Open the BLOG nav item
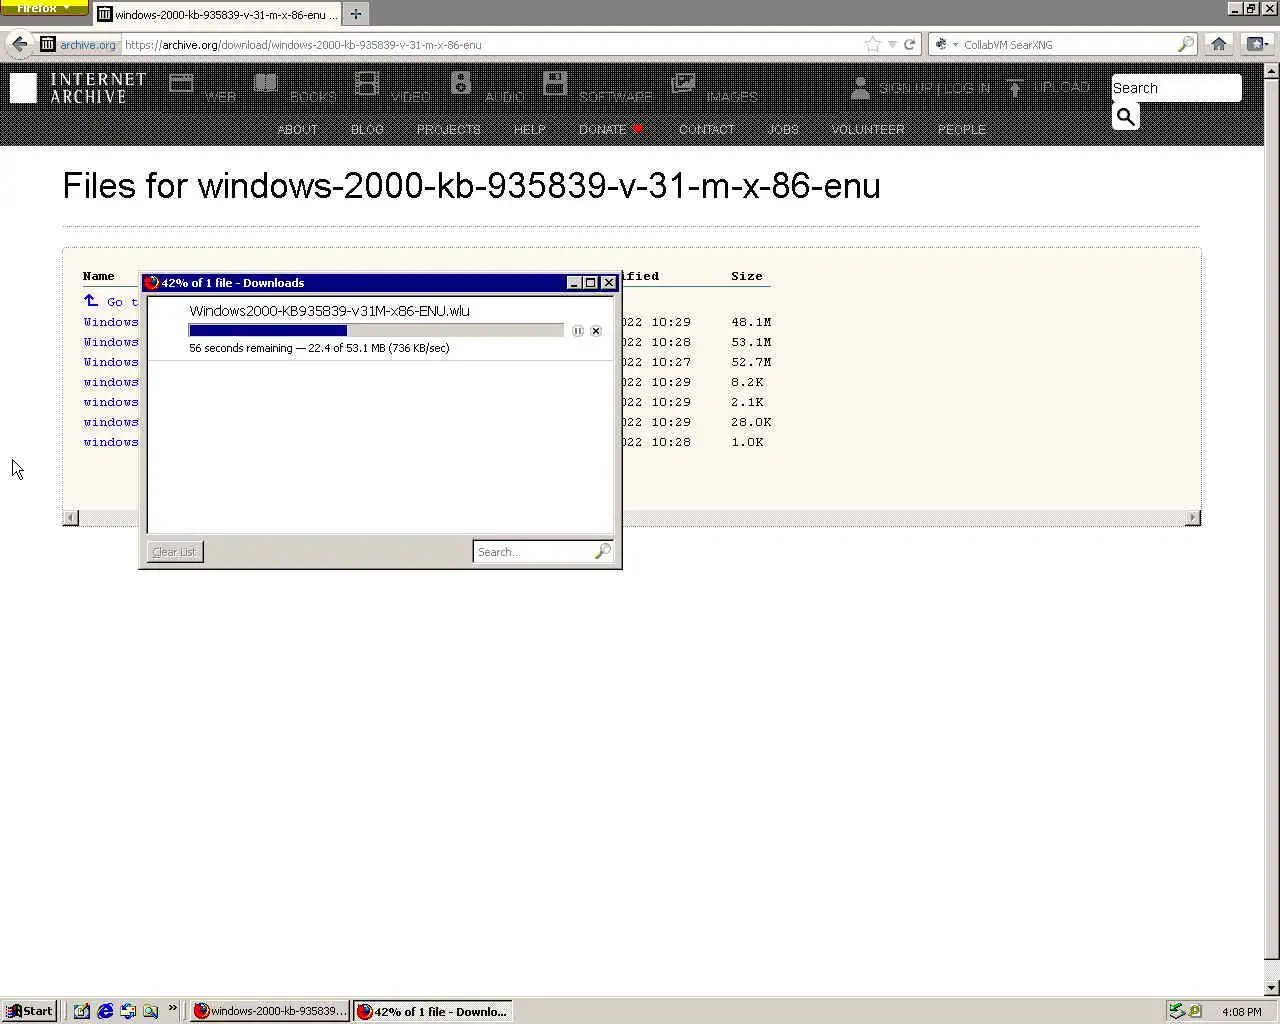 367,130
